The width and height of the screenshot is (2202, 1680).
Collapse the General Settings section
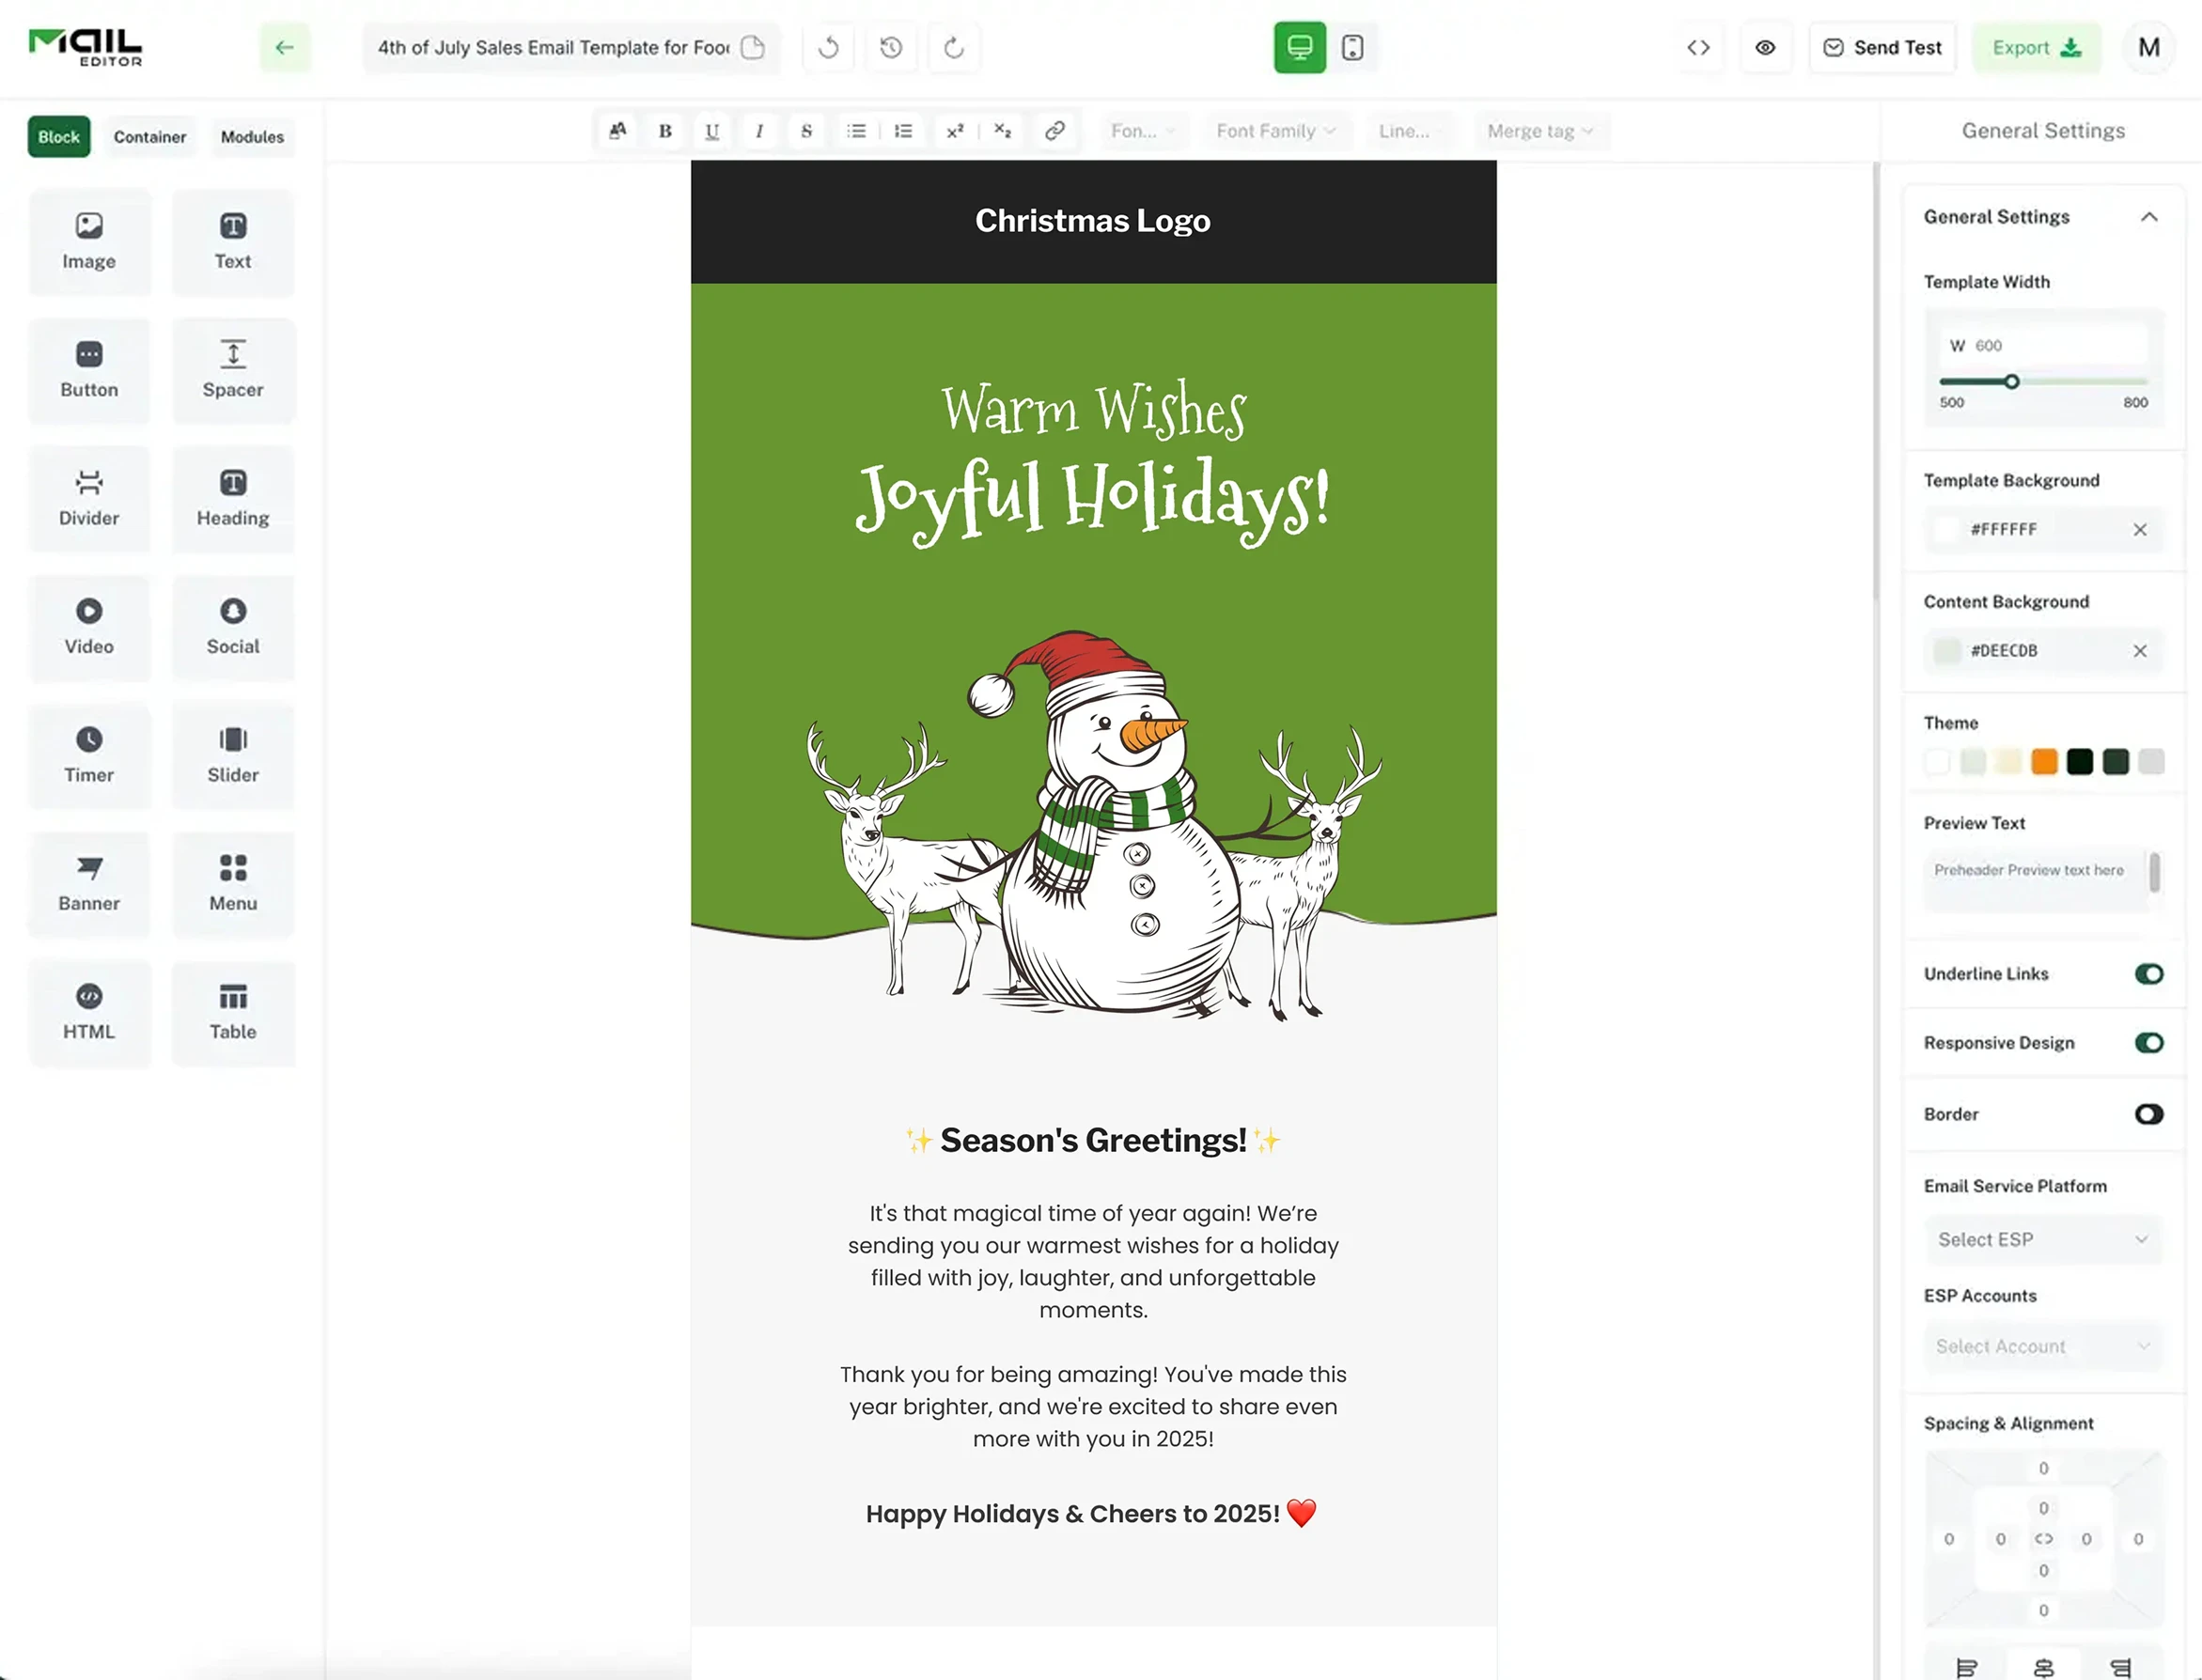[2148, 217]
